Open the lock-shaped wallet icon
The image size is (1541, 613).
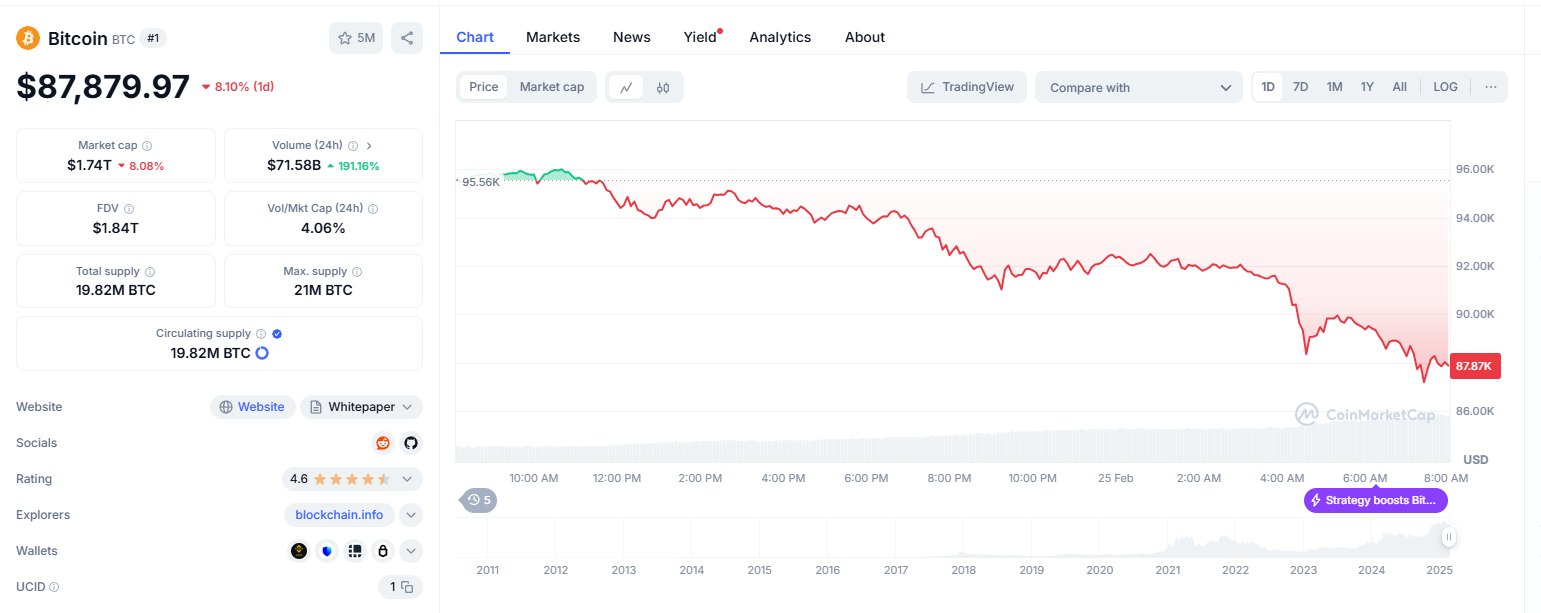click(382, 551)
